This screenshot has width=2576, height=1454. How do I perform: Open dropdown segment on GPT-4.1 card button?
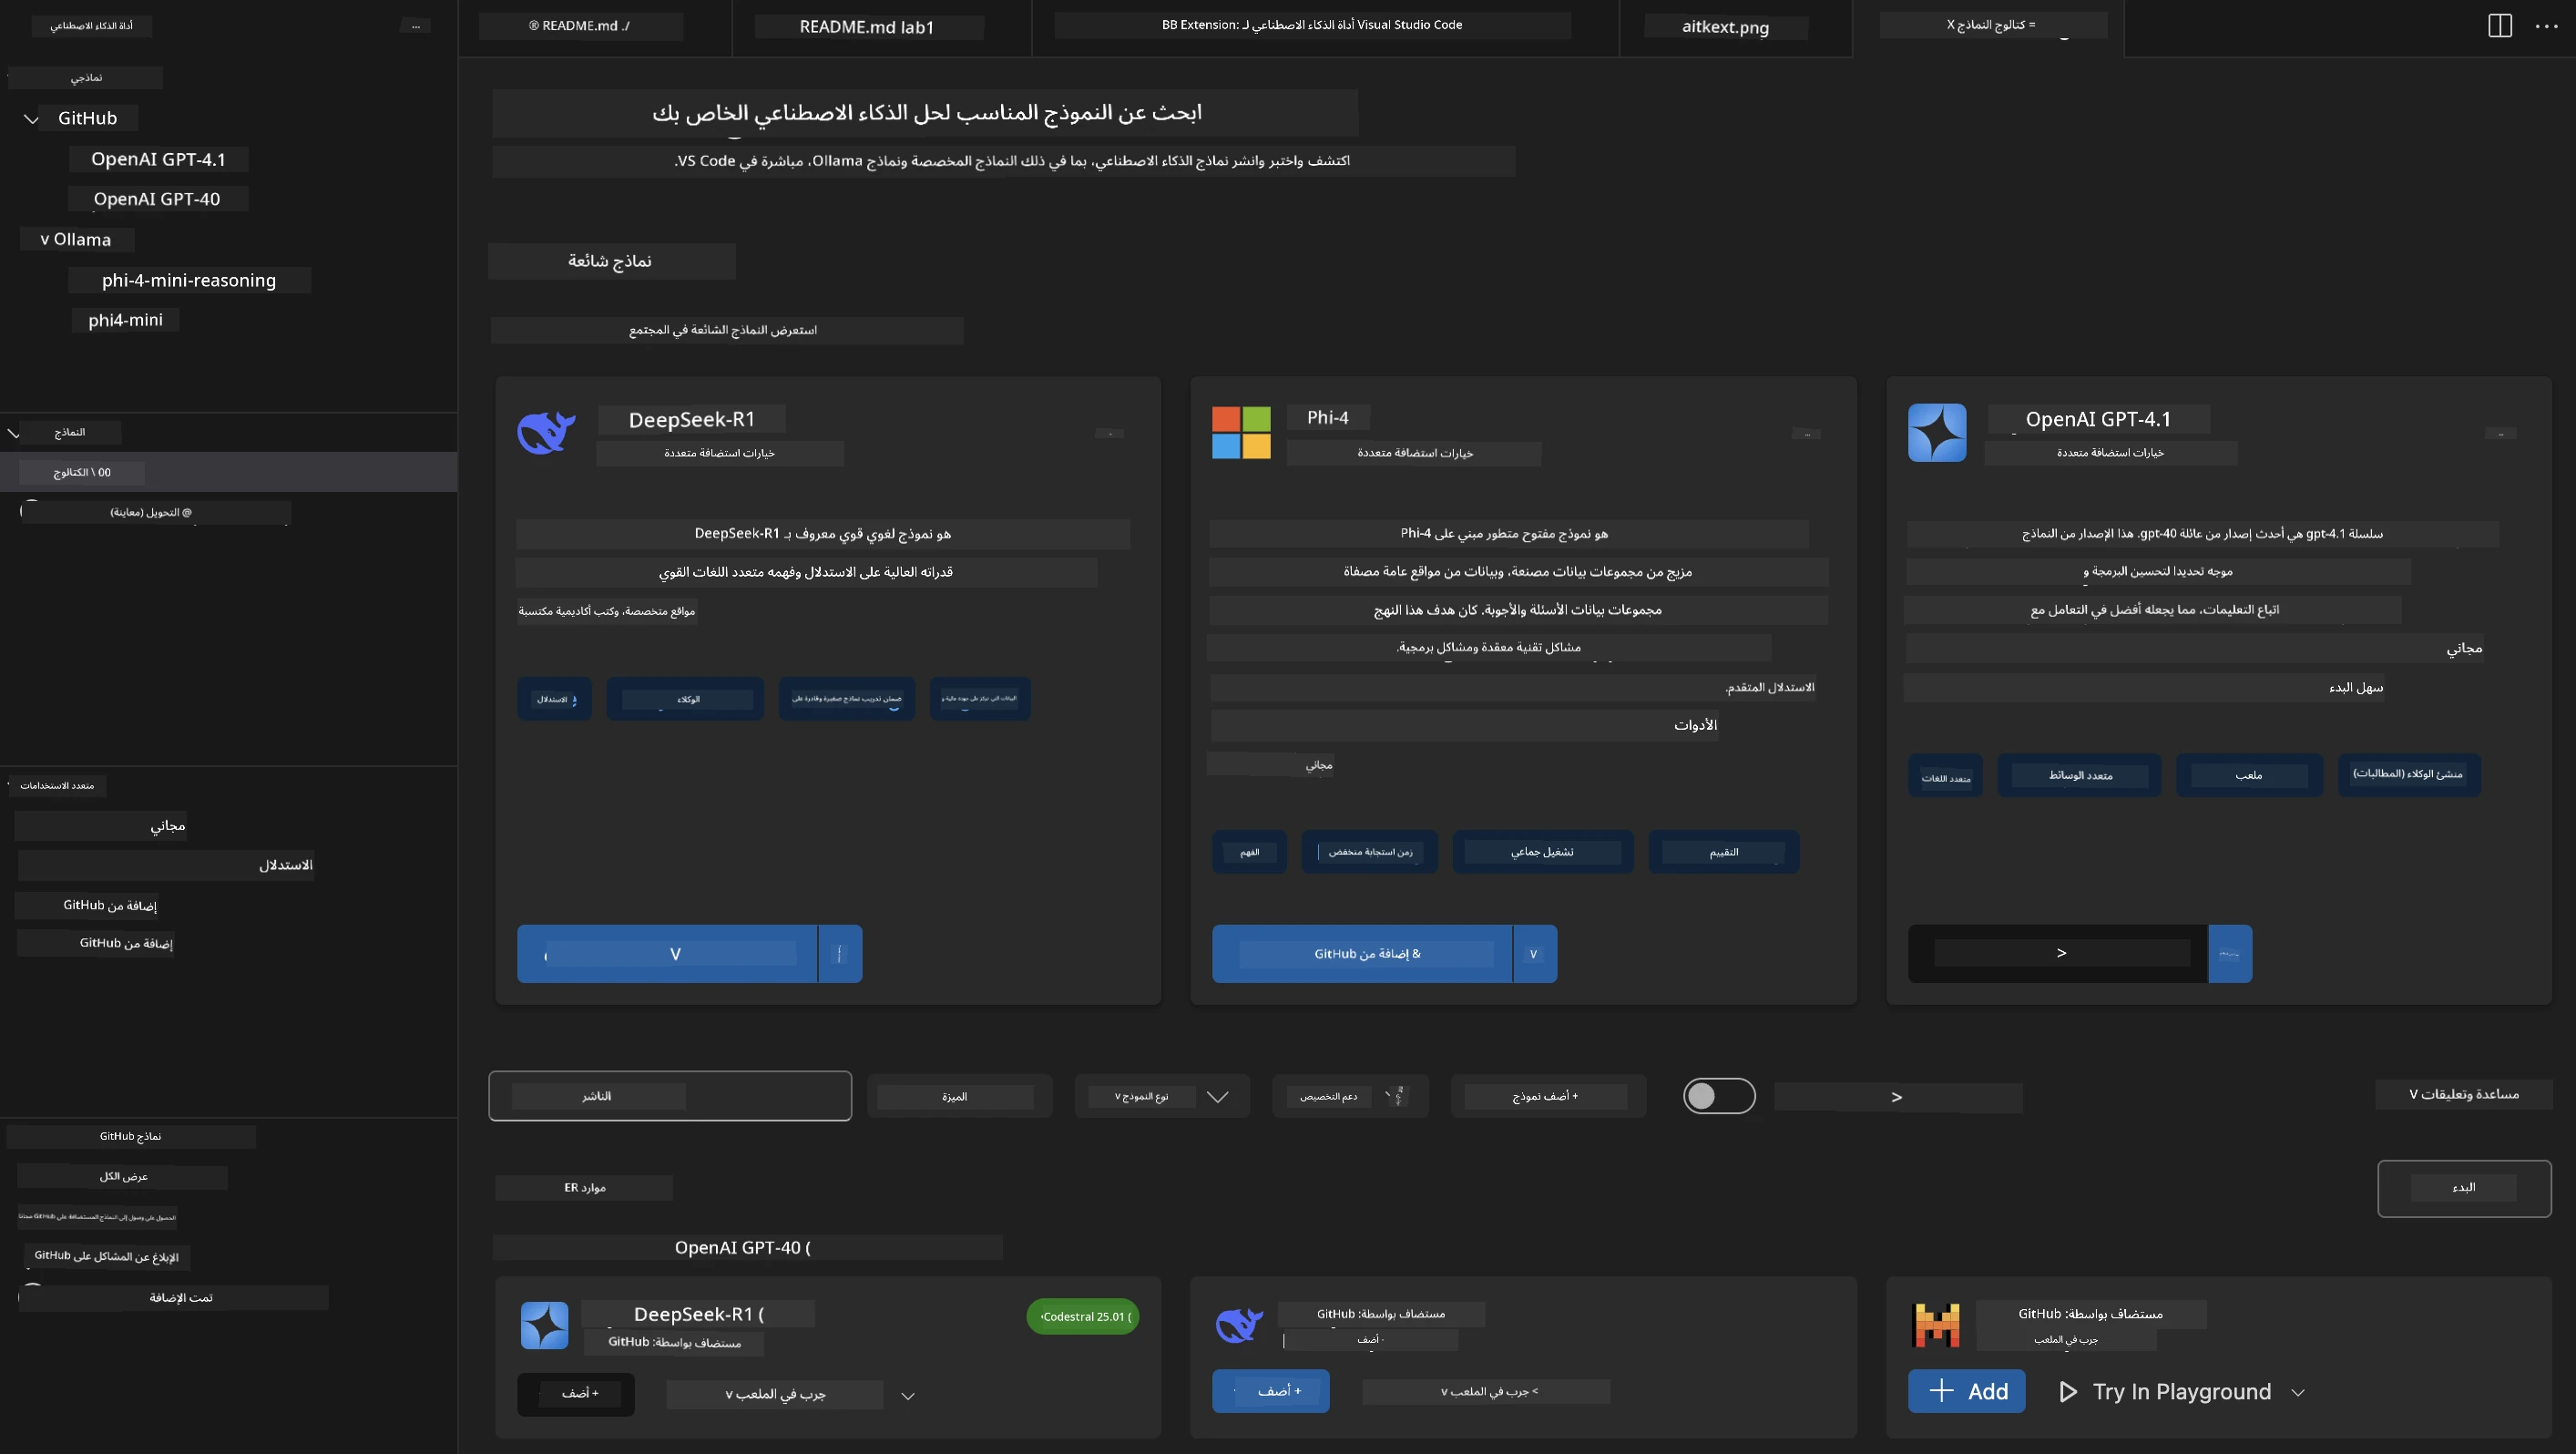pyautogui.click(x=2230, y=954)
